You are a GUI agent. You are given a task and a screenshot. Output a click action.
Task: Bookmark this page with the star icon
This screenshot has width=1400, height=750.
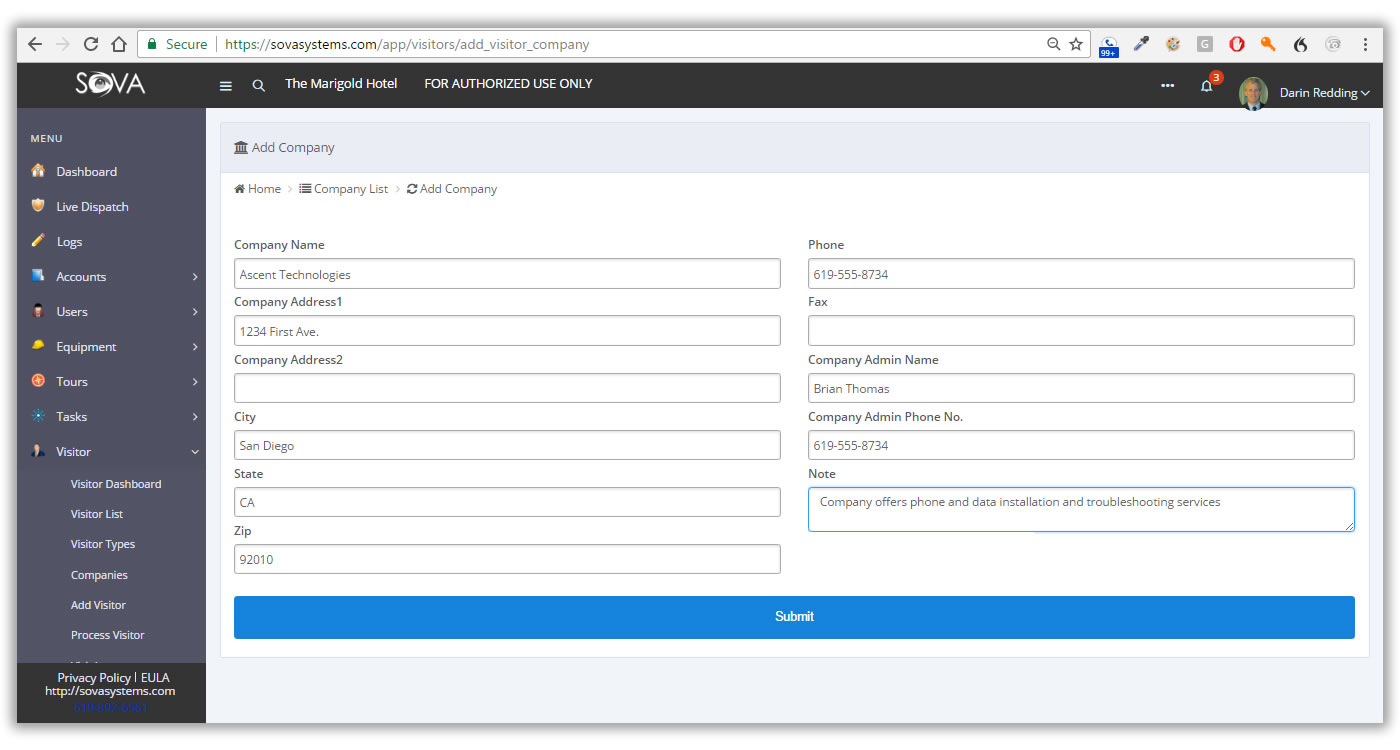click(x=1076, y=44)
